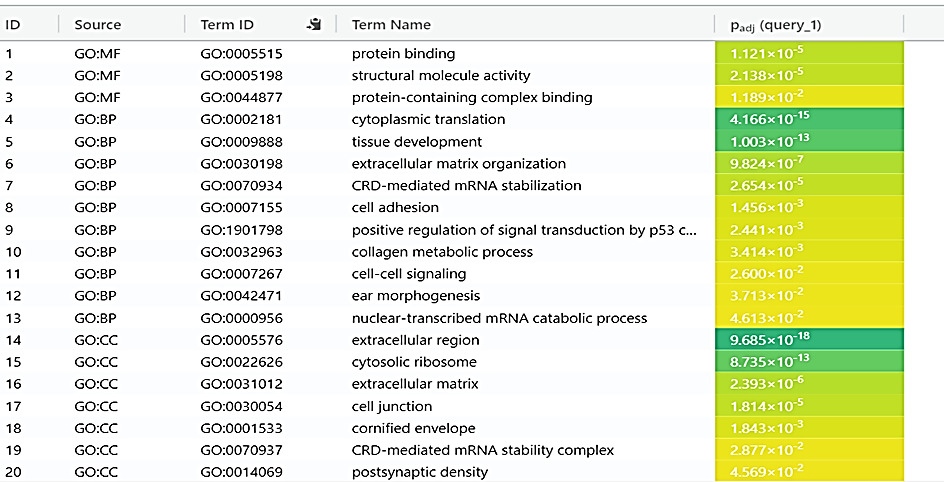The width and height of the screenshot is (944, 482).
Task: Open the GO:0005515 term ID link
Action: click(x=239, y=54)
